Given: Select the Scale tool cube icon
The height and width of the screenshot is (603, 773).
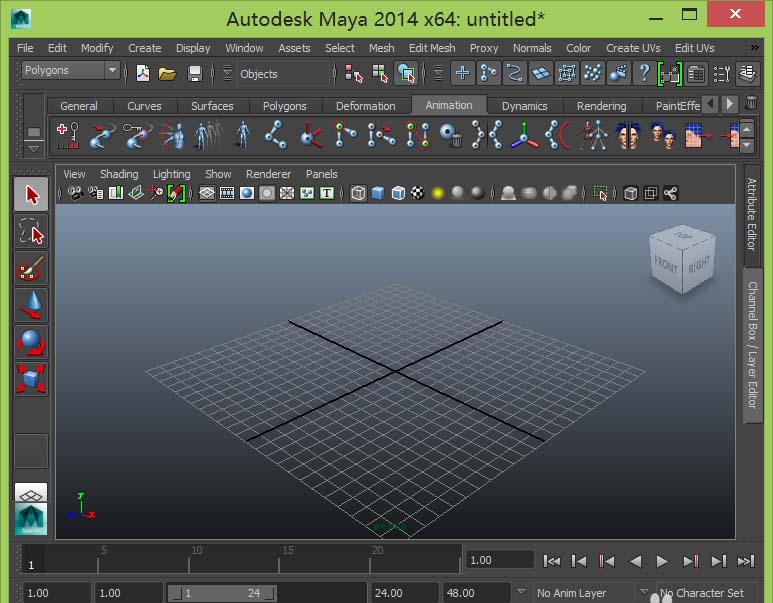Looking at the screenshot, I should 31,379.
